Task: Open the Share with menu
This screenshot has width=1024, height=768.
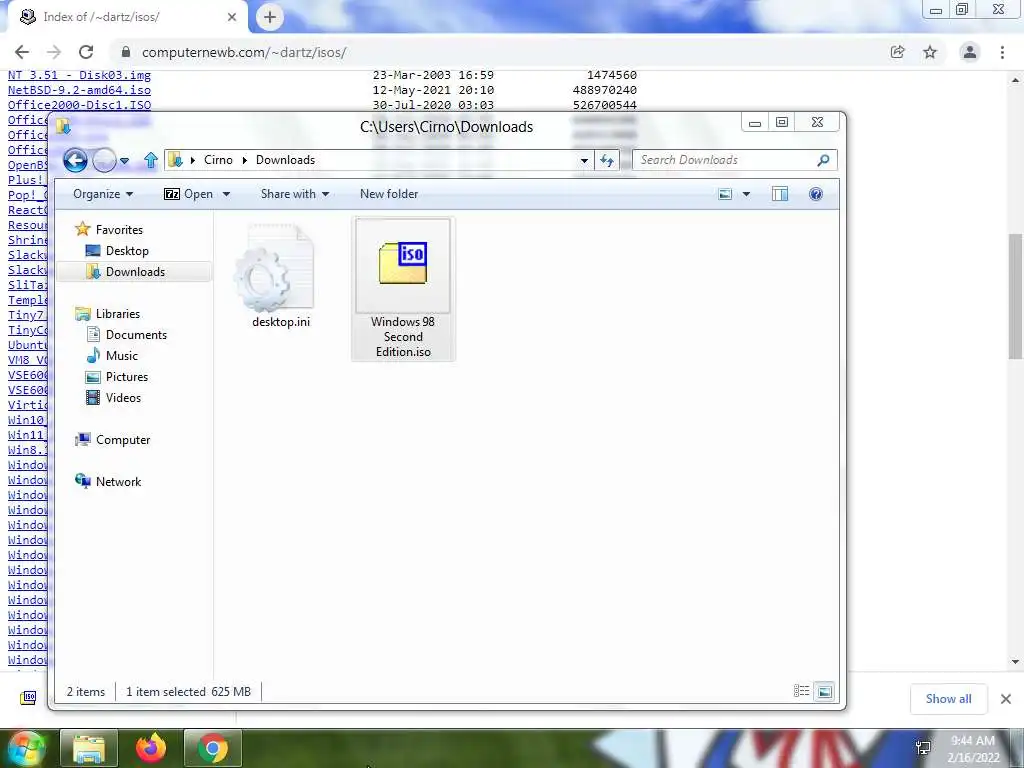Action: pyautogui.click(x=295, y=194)
